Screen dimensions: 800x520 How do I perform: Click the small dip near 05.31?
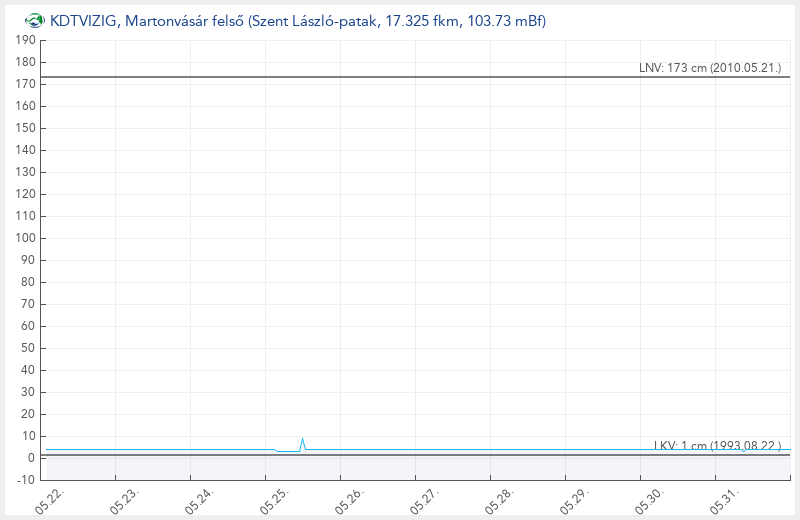pos(743,451)
